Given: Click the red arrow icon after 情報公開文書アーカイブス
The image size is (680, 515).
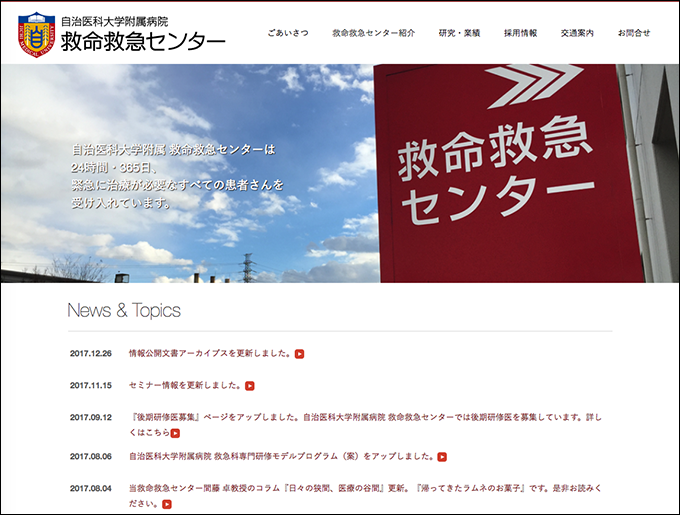Looking at the screenshot, I should (299, 354).
